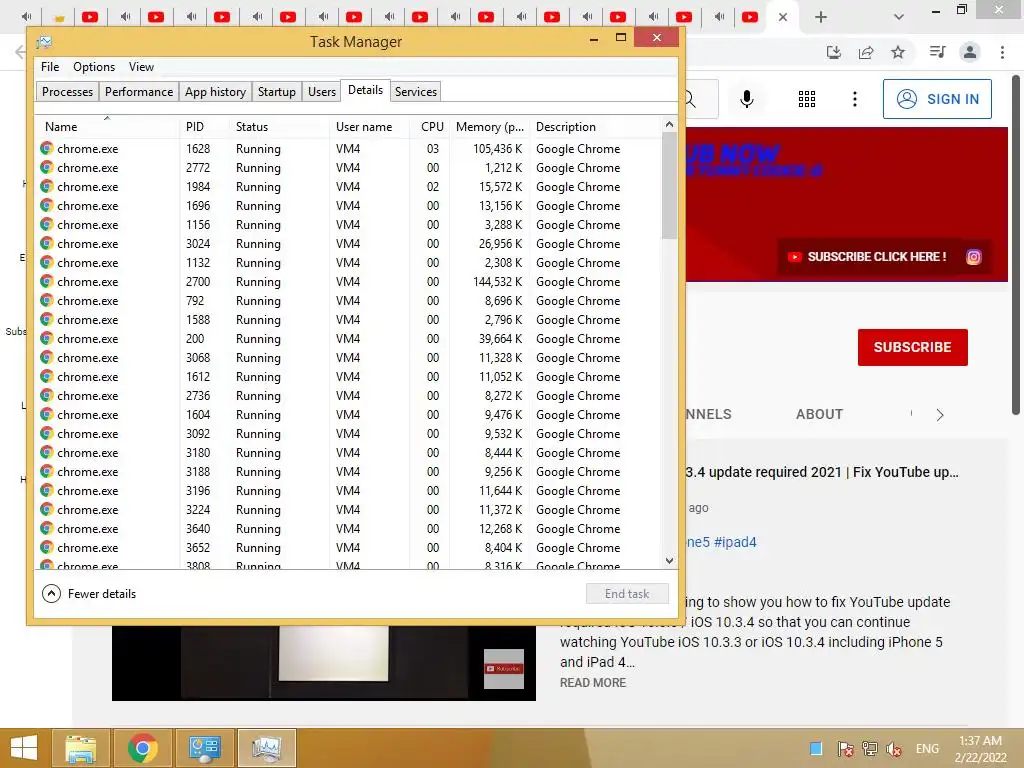Switch to the Startup tab
Screen dimensions: 1024x768
coord(277,91)
